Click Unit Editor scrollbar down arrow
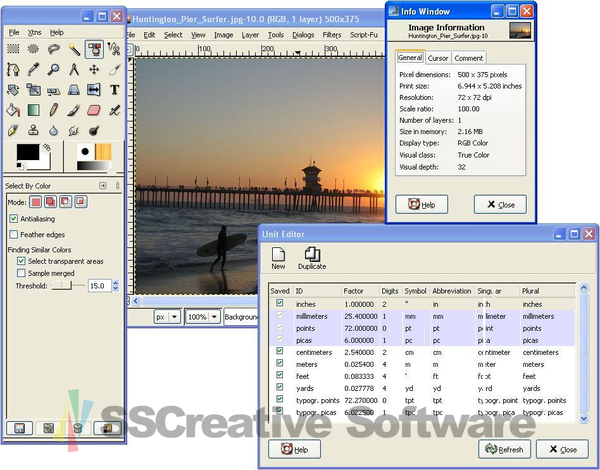Screen dimensions: 600x470 coord(584,418)
